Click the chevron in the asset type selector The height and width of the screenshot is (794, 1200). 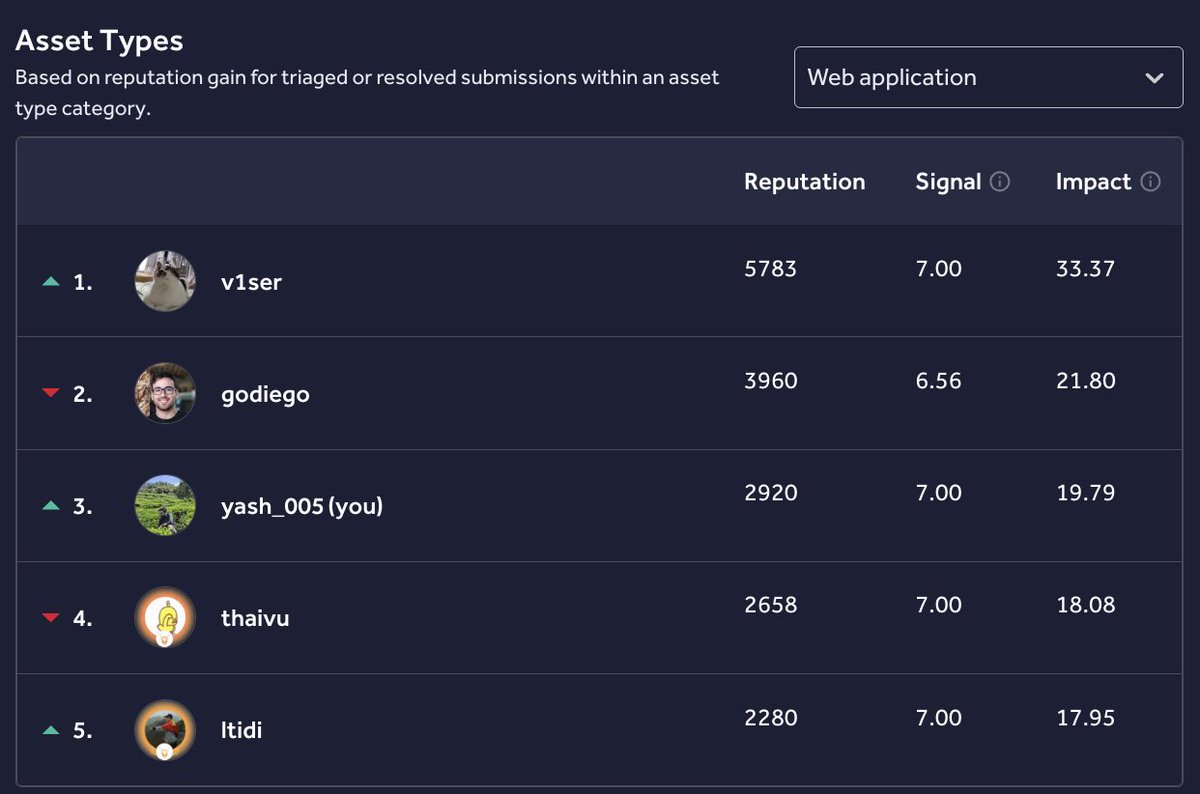click(x=1154, y=78)
